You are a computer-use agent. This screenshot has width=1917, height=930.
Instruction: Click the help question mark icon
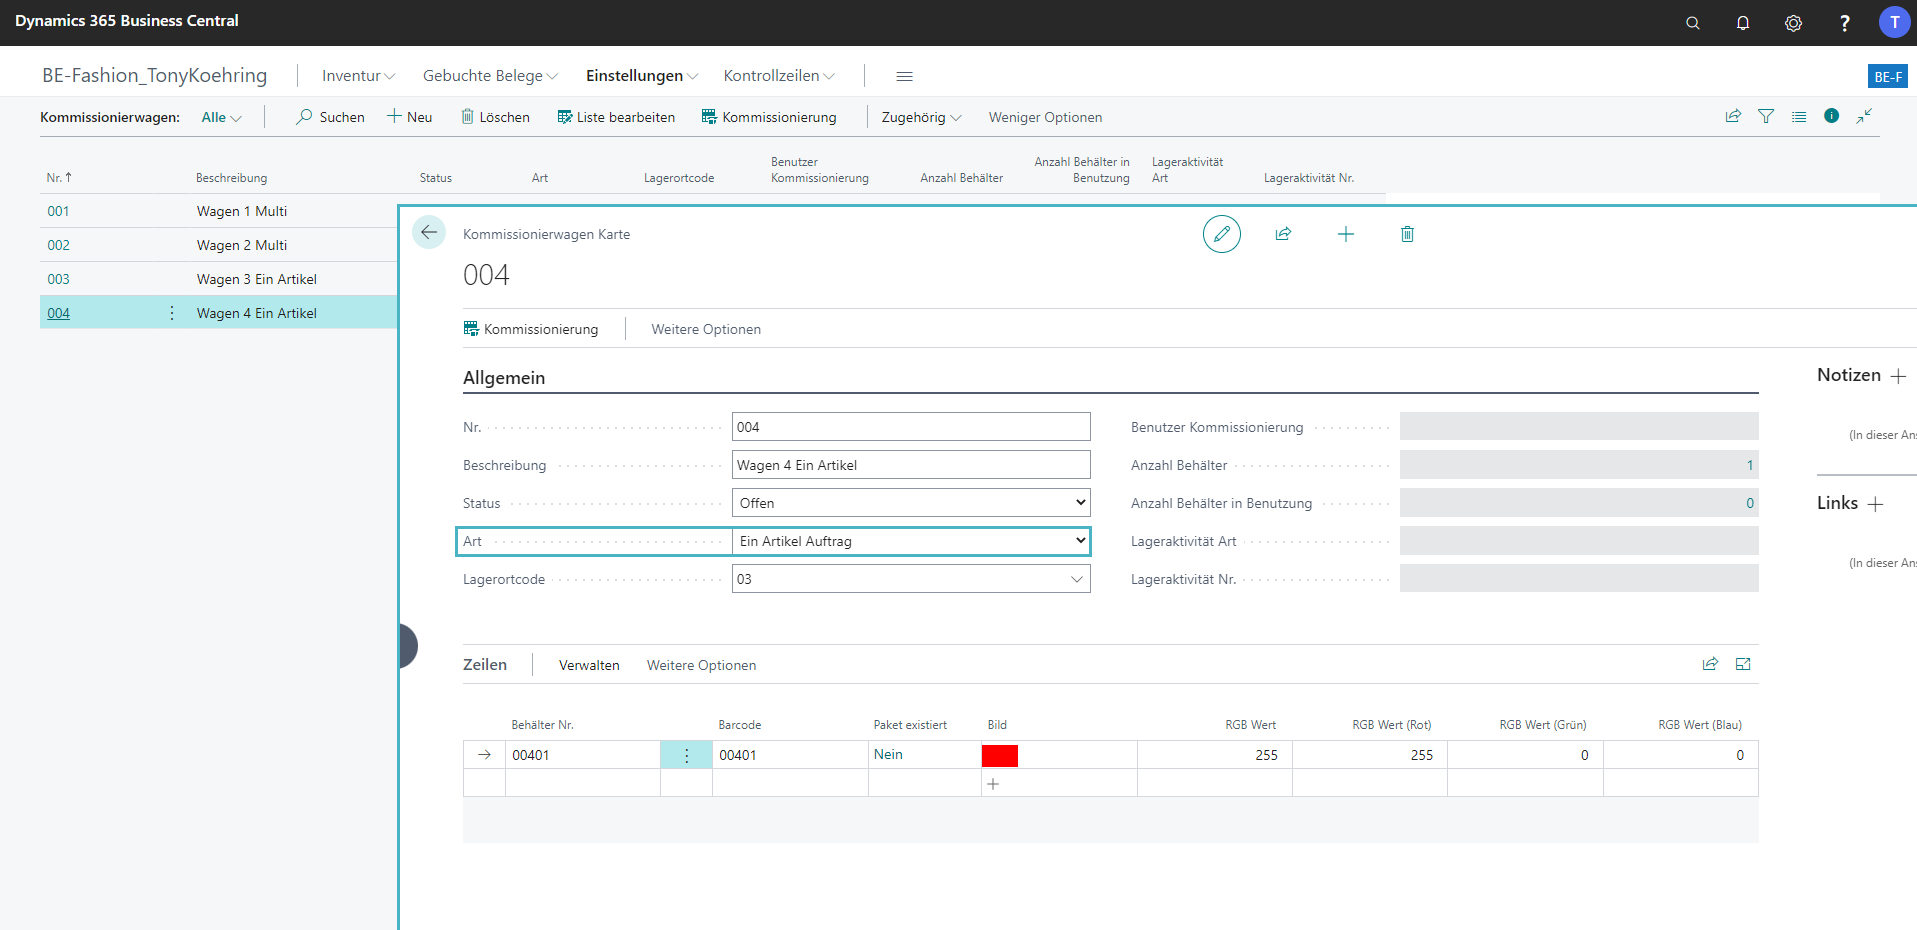[1844, 23]
